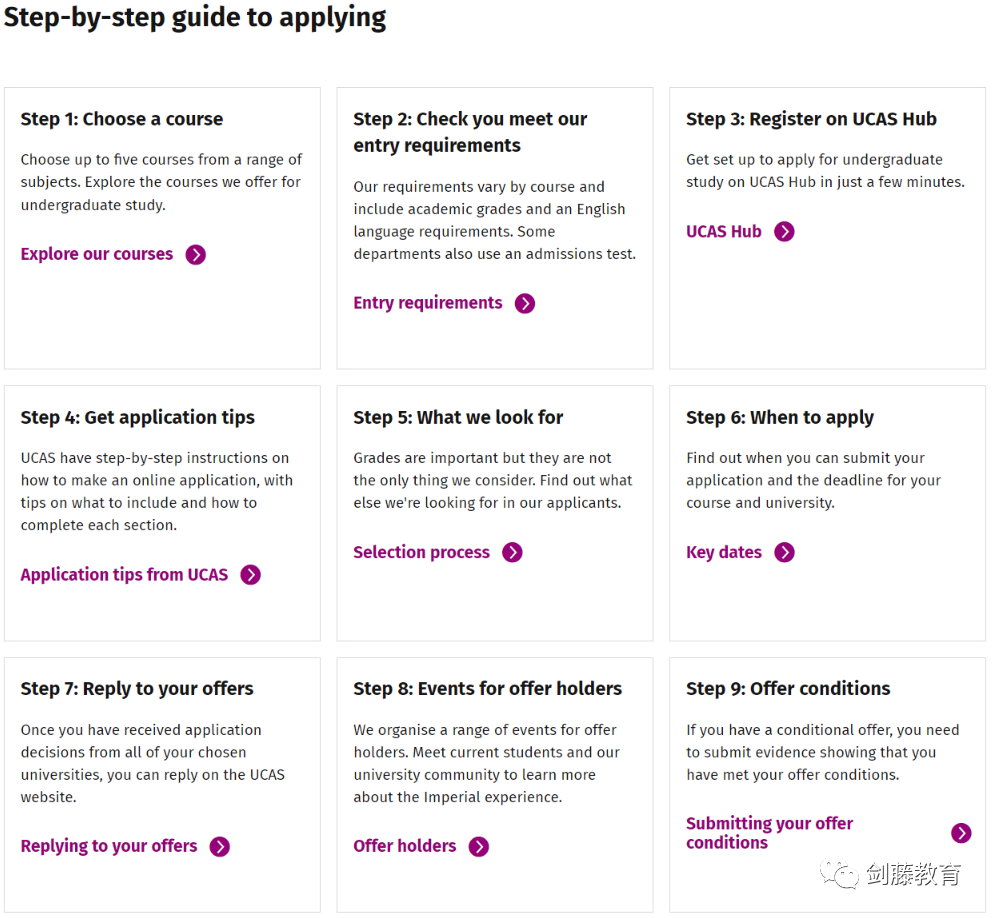Open the Explore our courses link
This screenshot has height=918, width=994.
[x=96, y=254]
